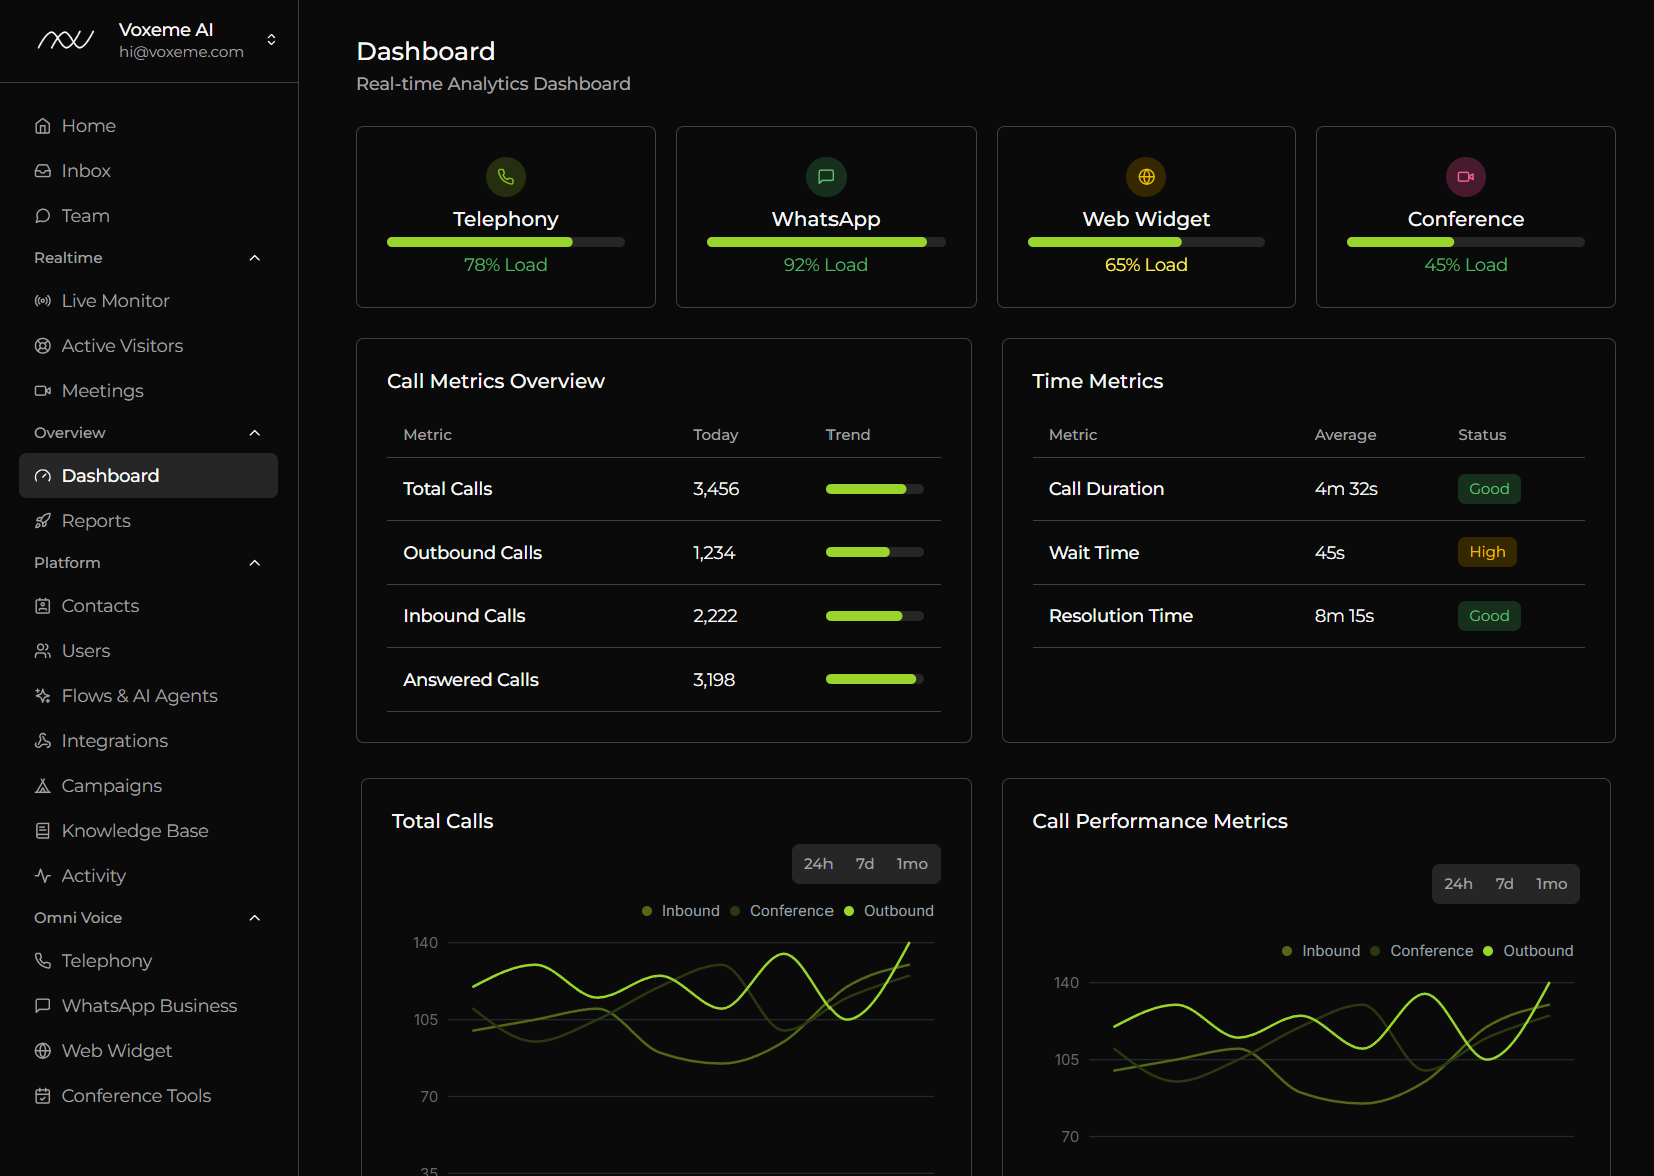This screenshot has width=1654, height=1176.
Task: Toggle Conference series in Call Performance legend
Action: (x=1422, y=950)
